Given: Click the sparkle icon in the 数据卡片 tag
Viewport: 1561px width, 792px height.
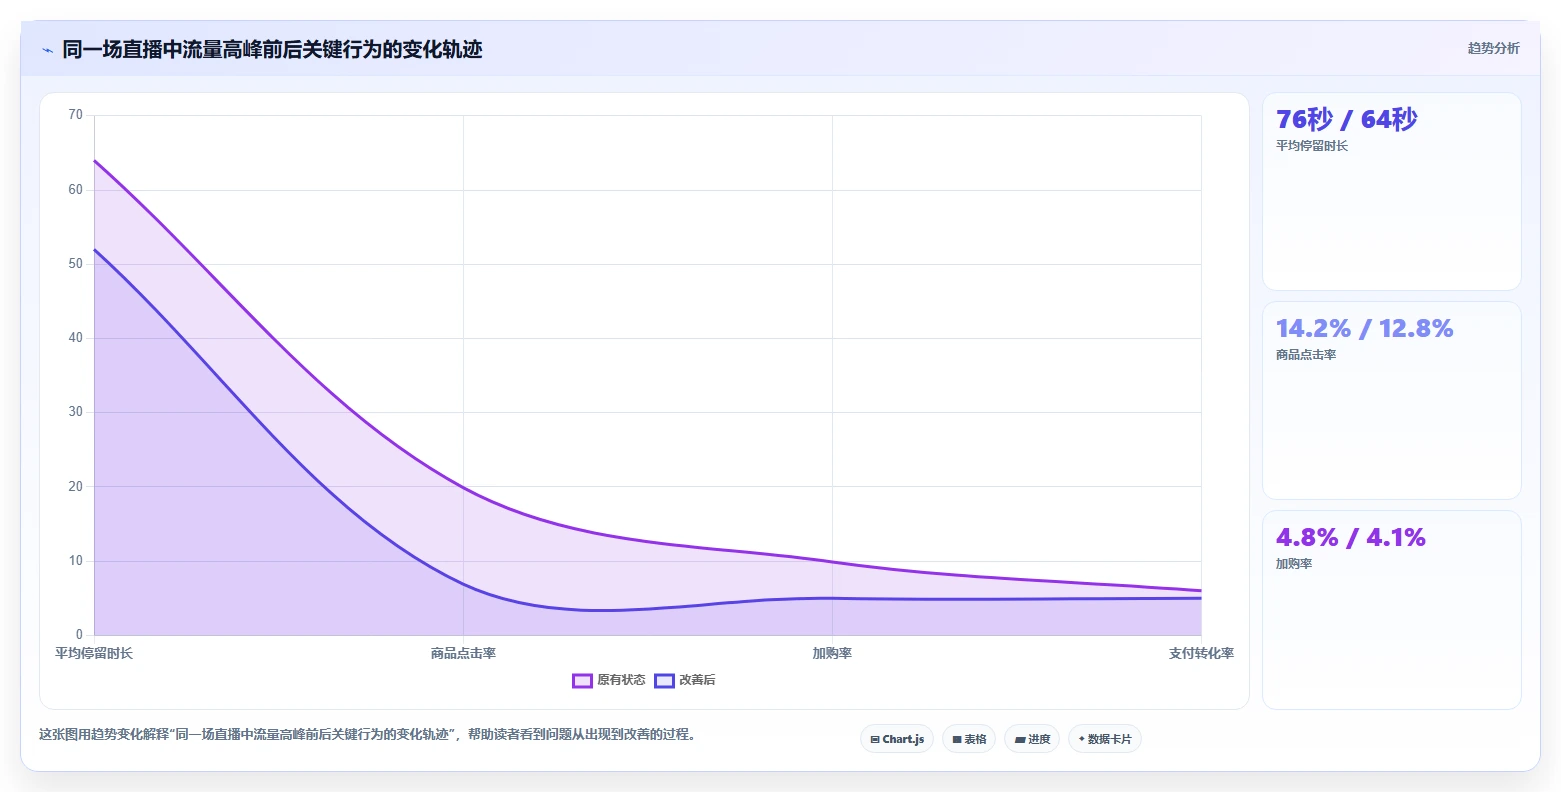Looking at the screenshot, I should pyautogui.click(x=1081, y=739).
